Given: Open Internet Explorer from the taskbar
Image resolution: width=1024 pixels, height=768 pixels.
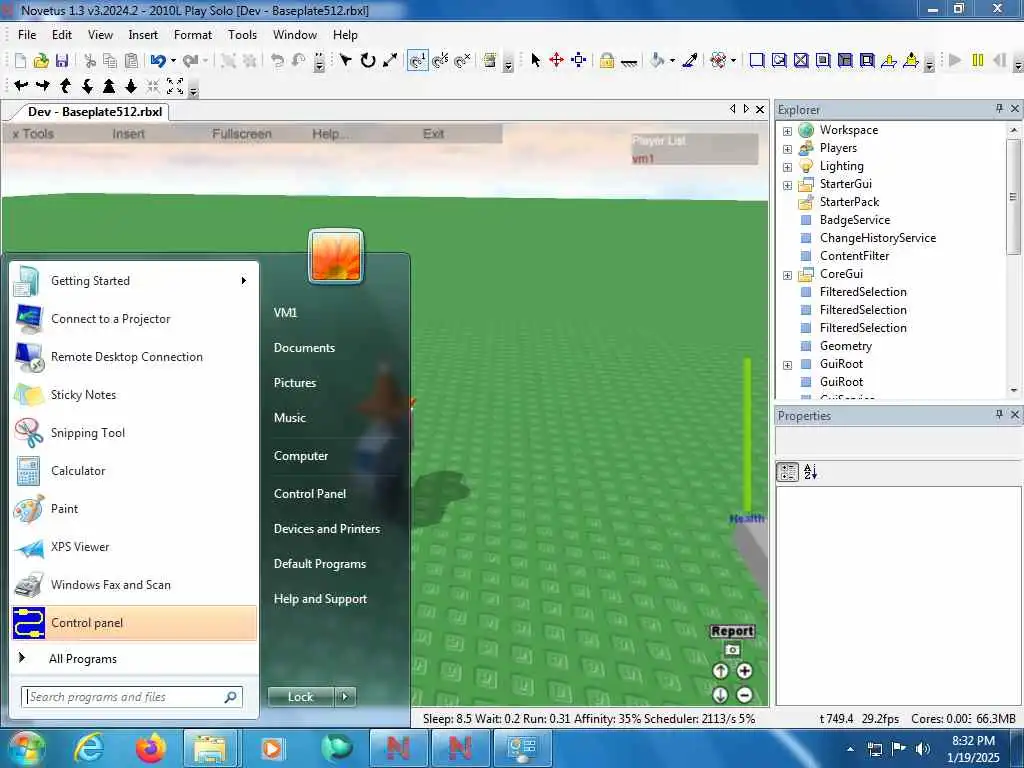Looking at the screenshot, I should coord(89,748).
